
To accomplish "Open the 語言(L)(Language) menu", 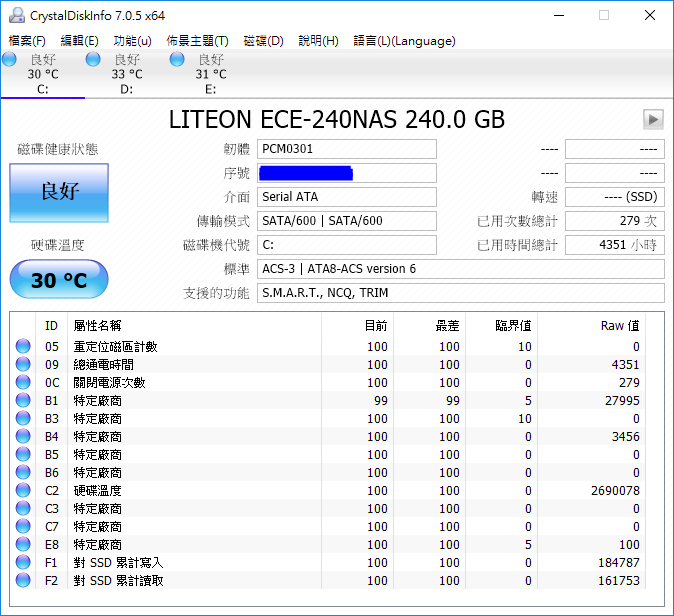I will (404, 41).
